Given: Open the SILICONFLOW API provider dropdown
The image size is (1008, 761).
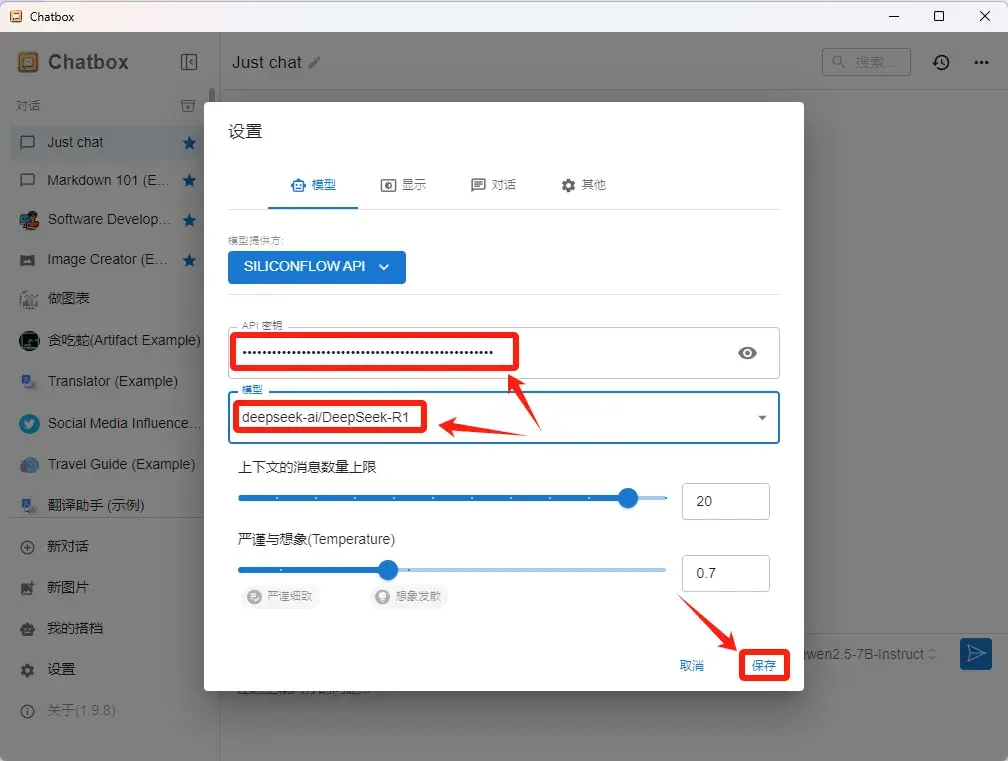Looking at the screenshot, I should (317, 267).
